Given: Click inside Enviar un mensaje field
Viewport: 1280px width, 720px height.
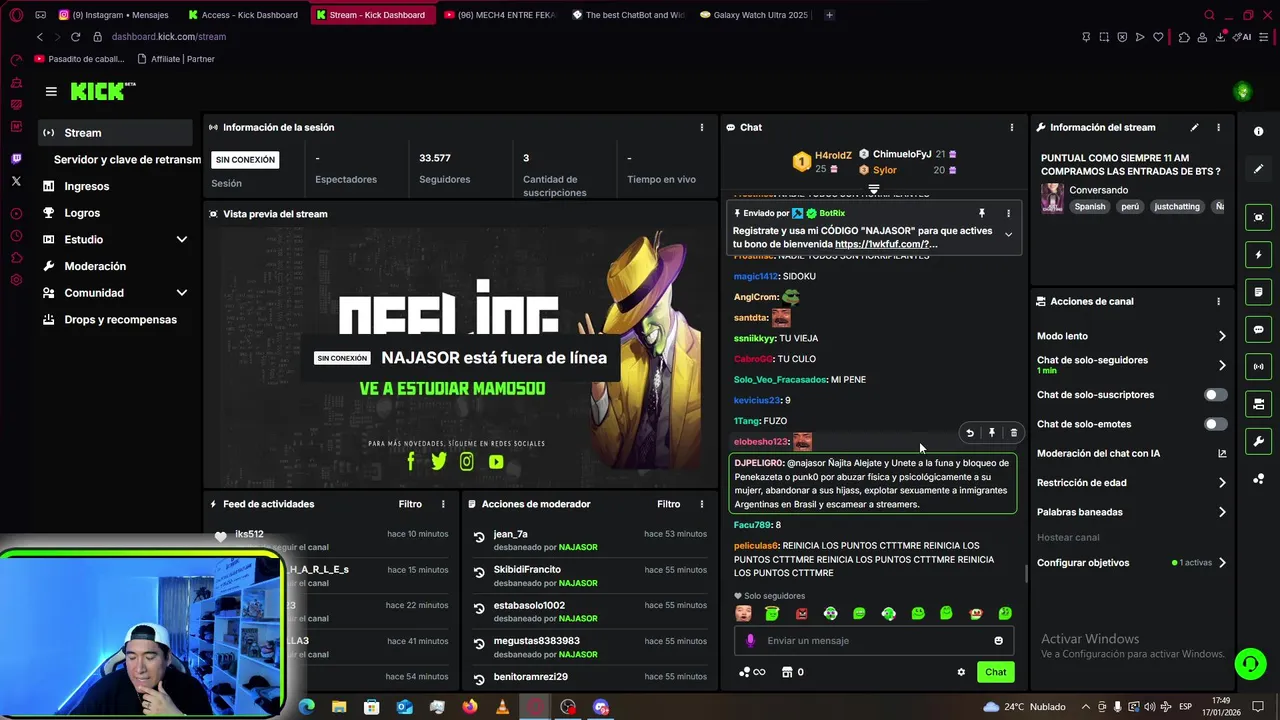Looking at the screenshot, I should pyautogui.click(x=875, y=641).
